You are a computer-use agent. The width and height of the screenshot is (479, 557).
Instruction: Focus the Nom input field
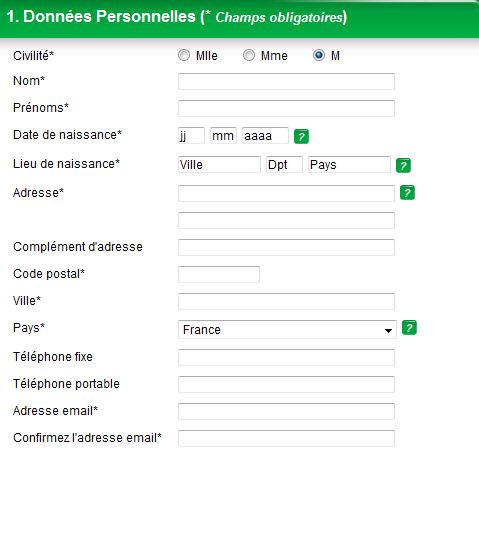pos(286,81)
